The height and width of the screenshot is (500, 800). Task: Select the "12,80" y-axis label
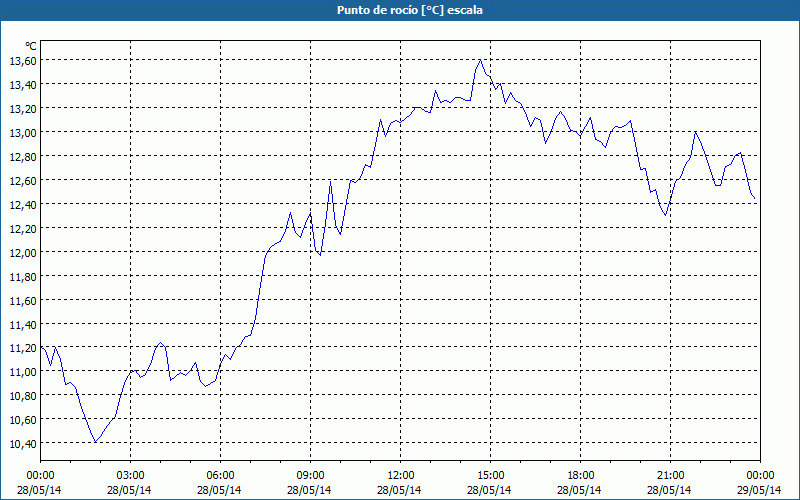[x=23, y=156]
